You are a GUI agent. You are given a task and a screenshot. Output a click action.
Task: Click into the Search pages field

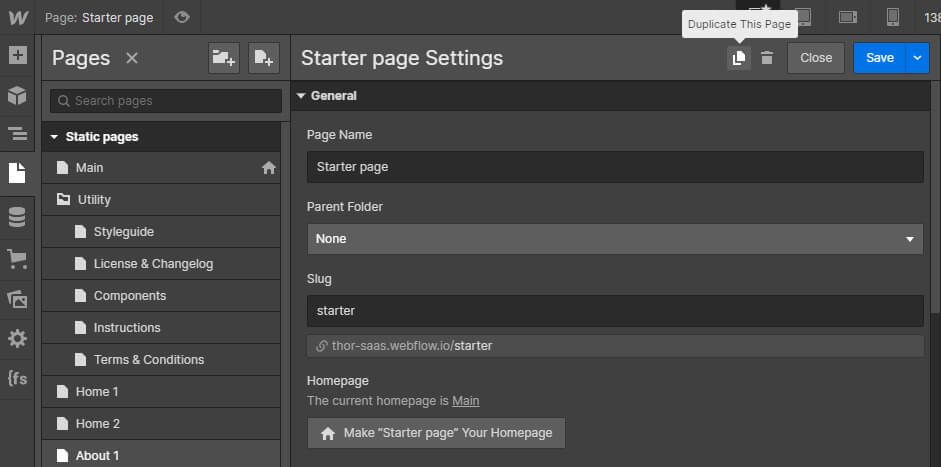tap(166, 101)
